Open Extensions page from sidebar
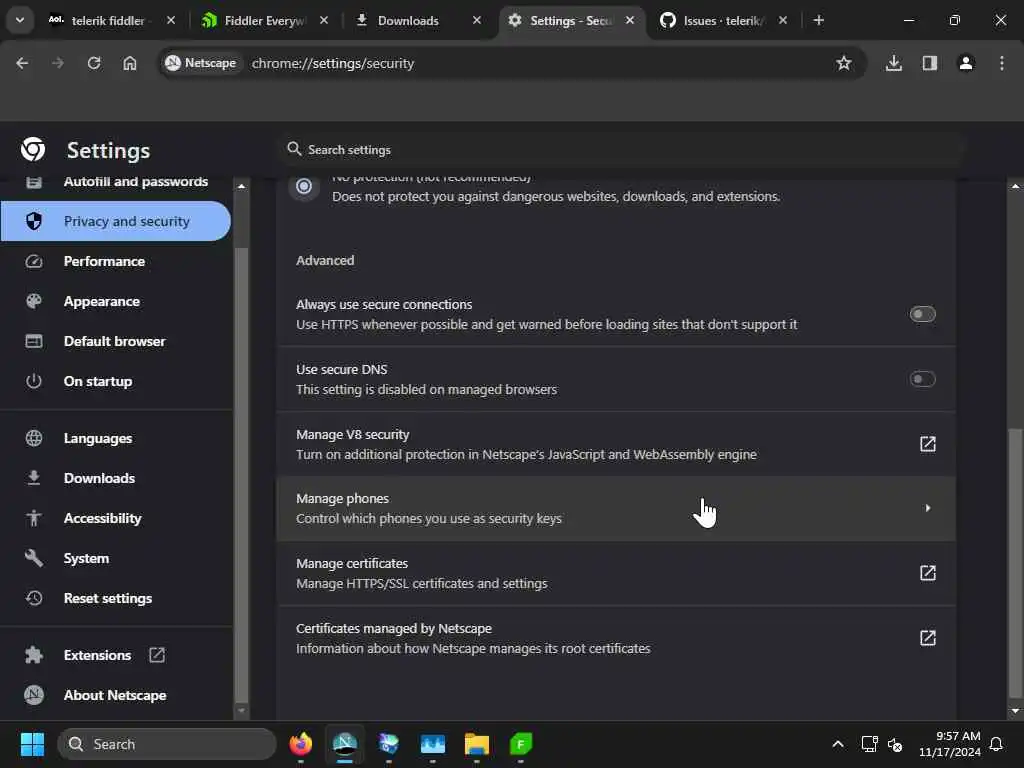 point(116,655)
